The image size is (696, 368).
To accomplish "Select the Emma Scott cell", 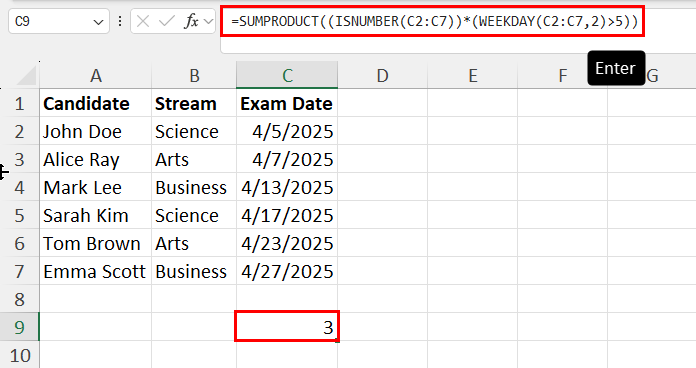I will click(95, 271).
